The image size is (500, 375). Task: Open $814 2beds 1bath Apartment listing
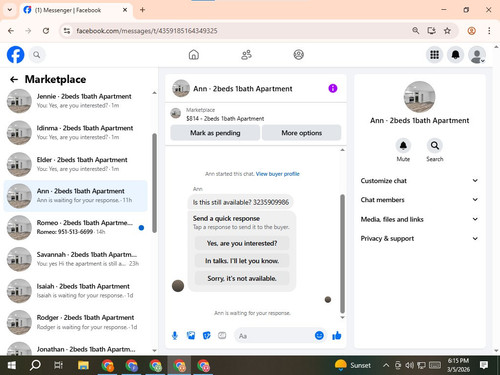point(225,118)
